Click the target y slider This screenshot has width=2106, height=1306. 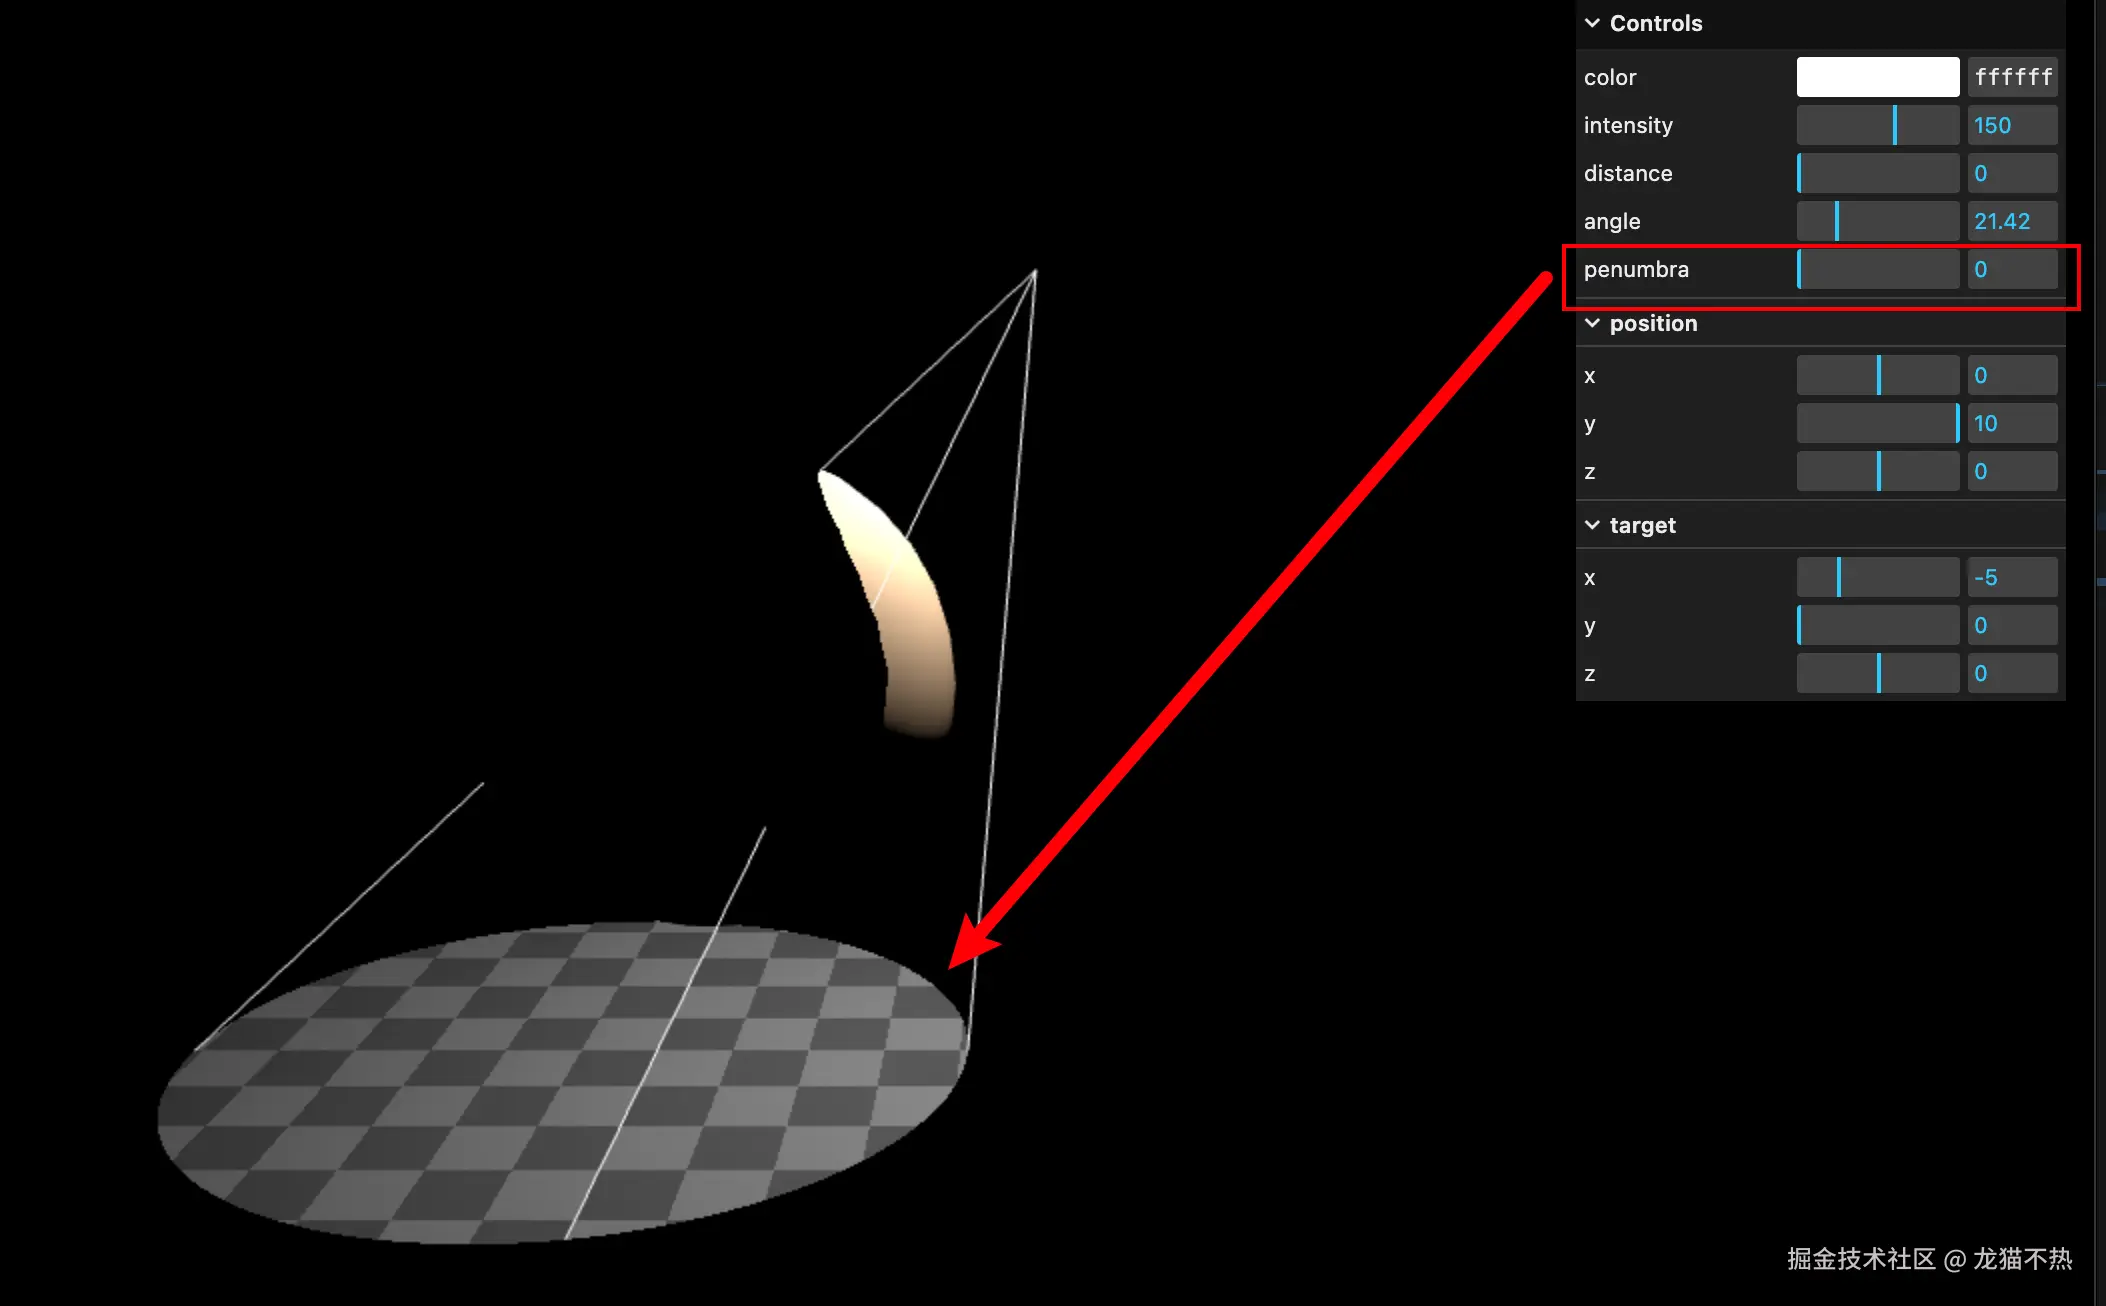[1877, 625]
